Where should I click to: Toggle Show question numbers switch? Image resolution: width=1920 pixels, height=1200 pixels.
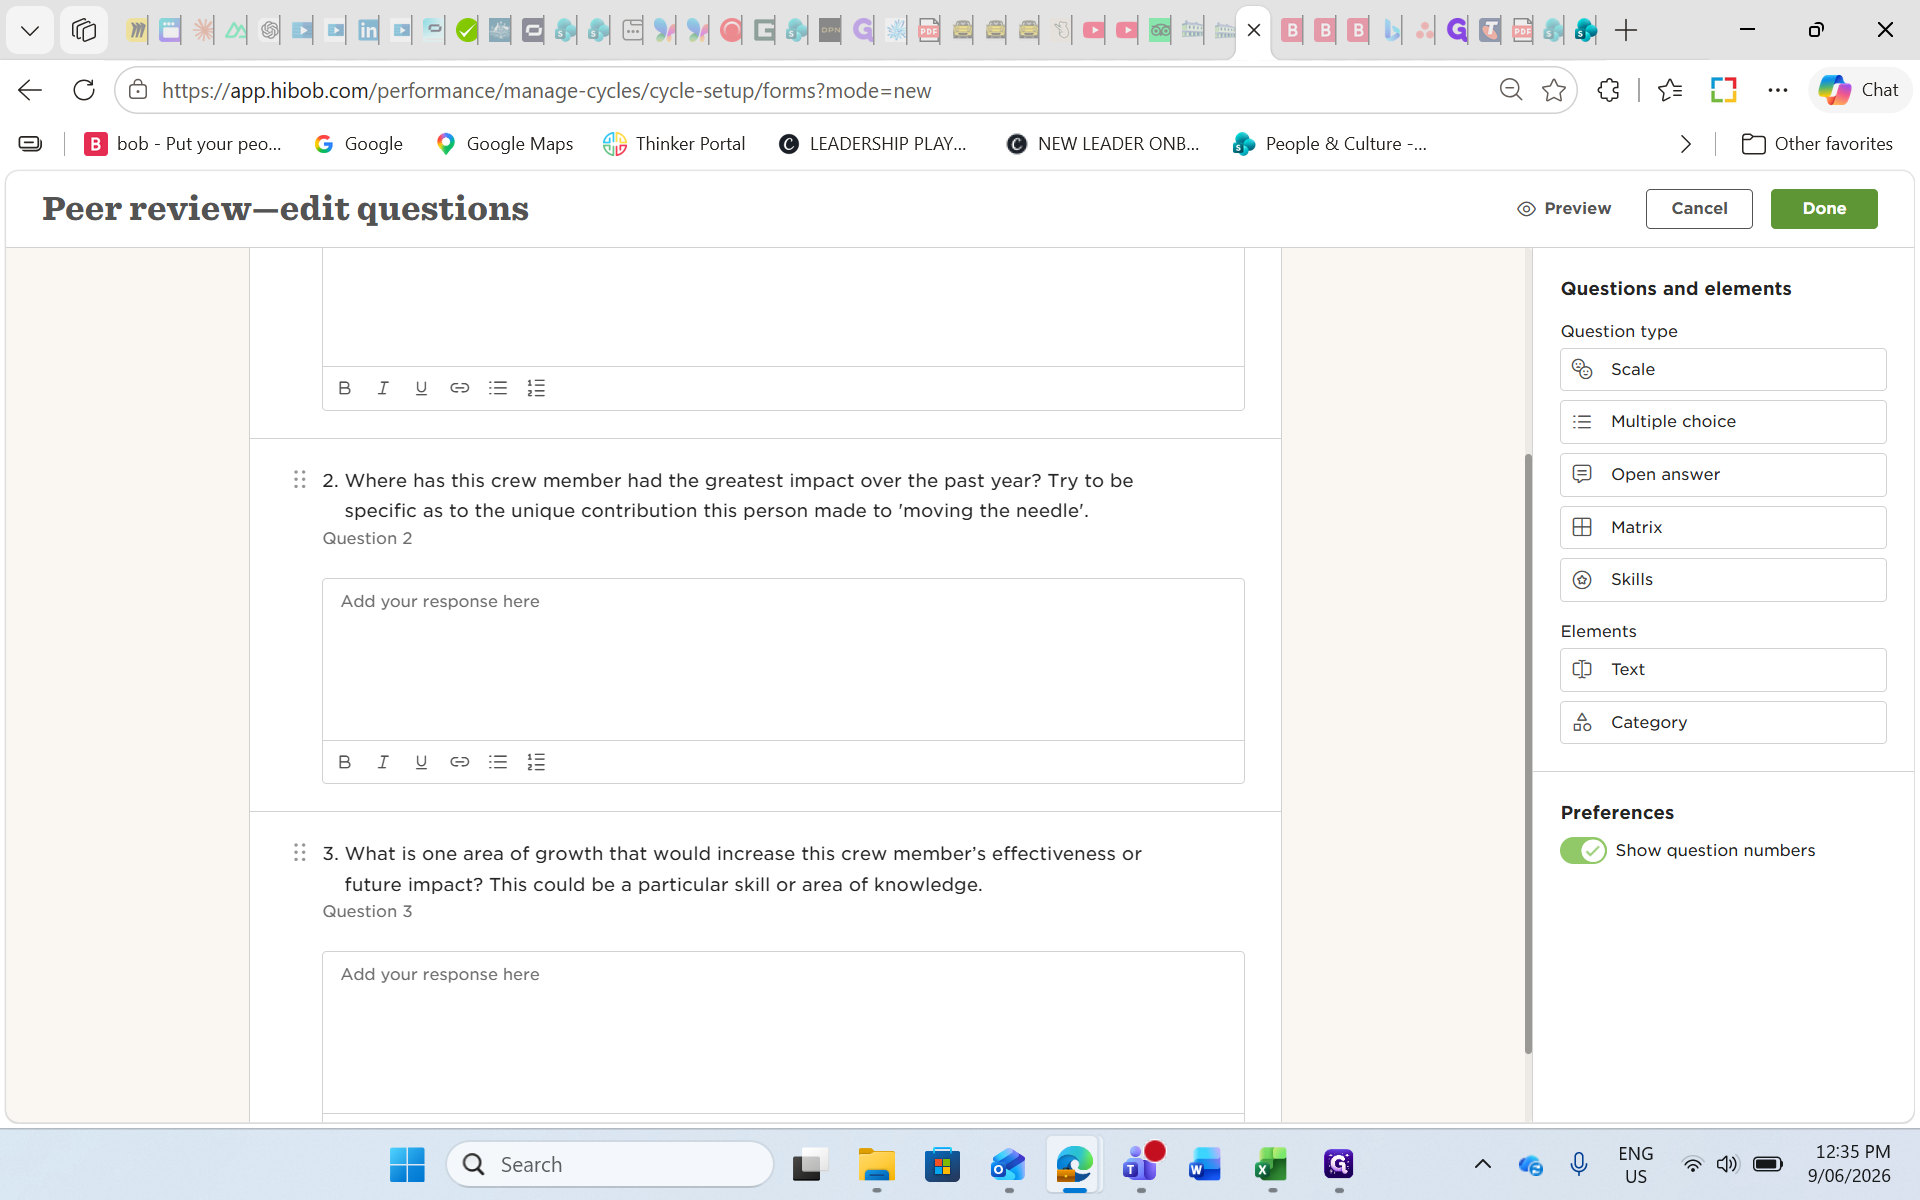pos(1583,850)
